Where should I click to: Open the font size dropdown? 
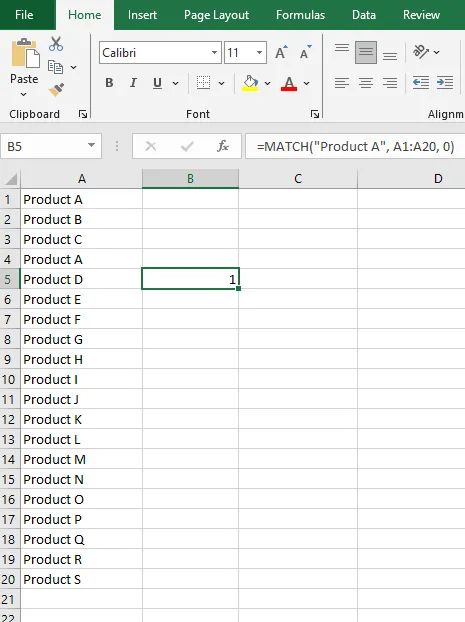259,52
